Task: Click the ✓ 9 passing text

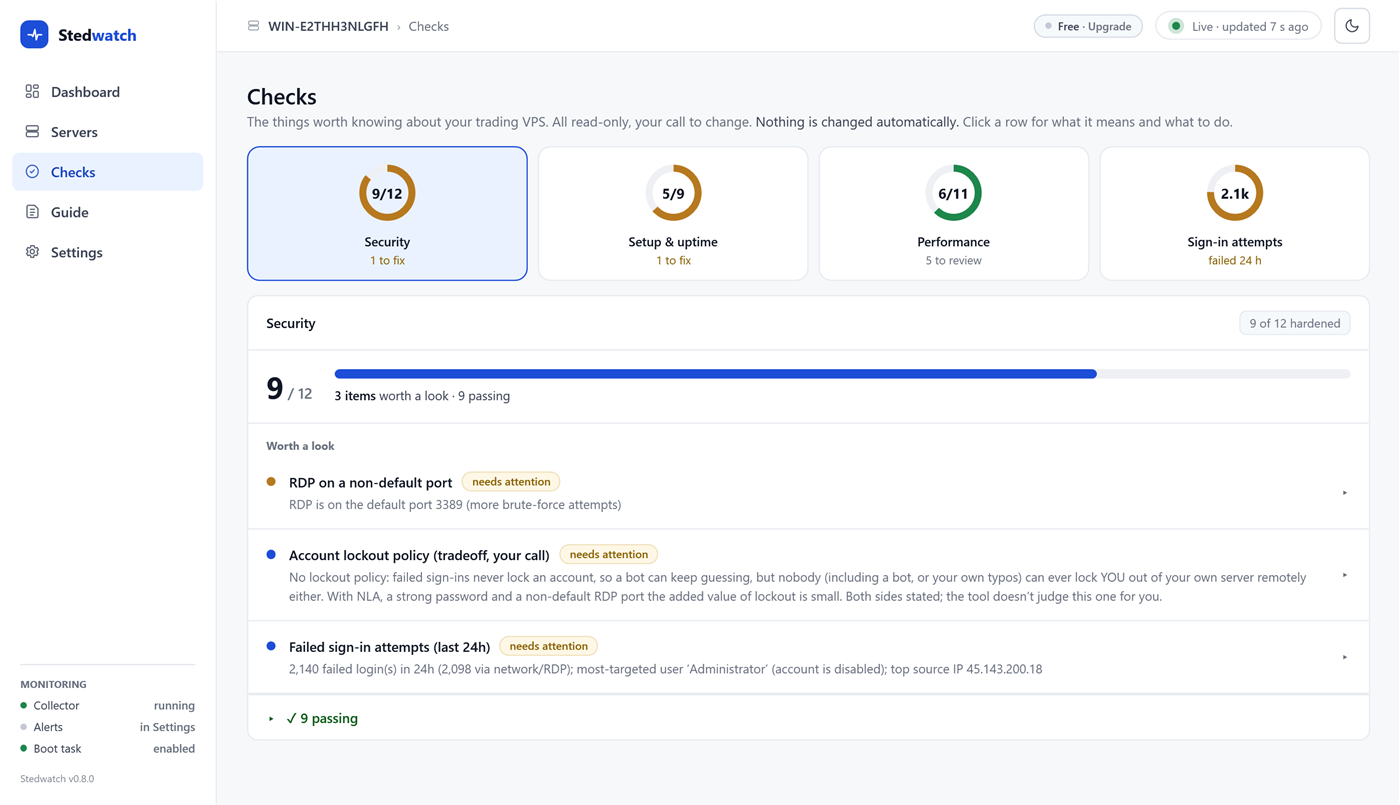Action: point(322,718)
